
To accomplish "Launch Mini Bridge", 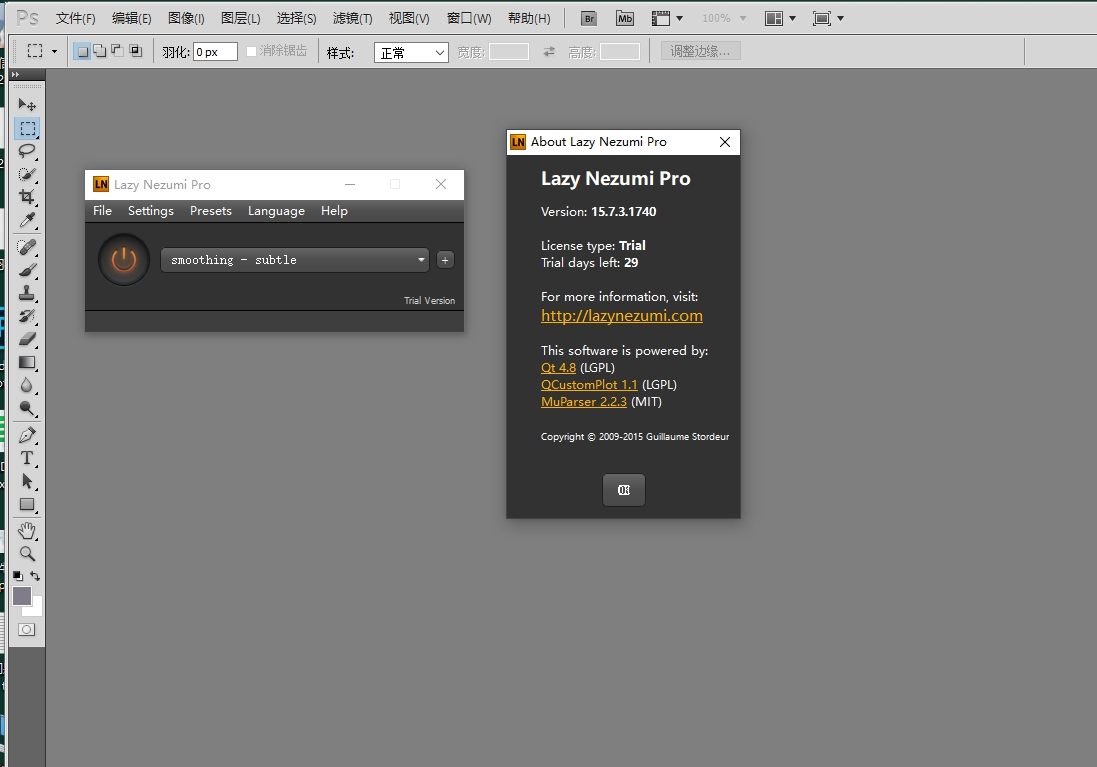I will (625, 18).
